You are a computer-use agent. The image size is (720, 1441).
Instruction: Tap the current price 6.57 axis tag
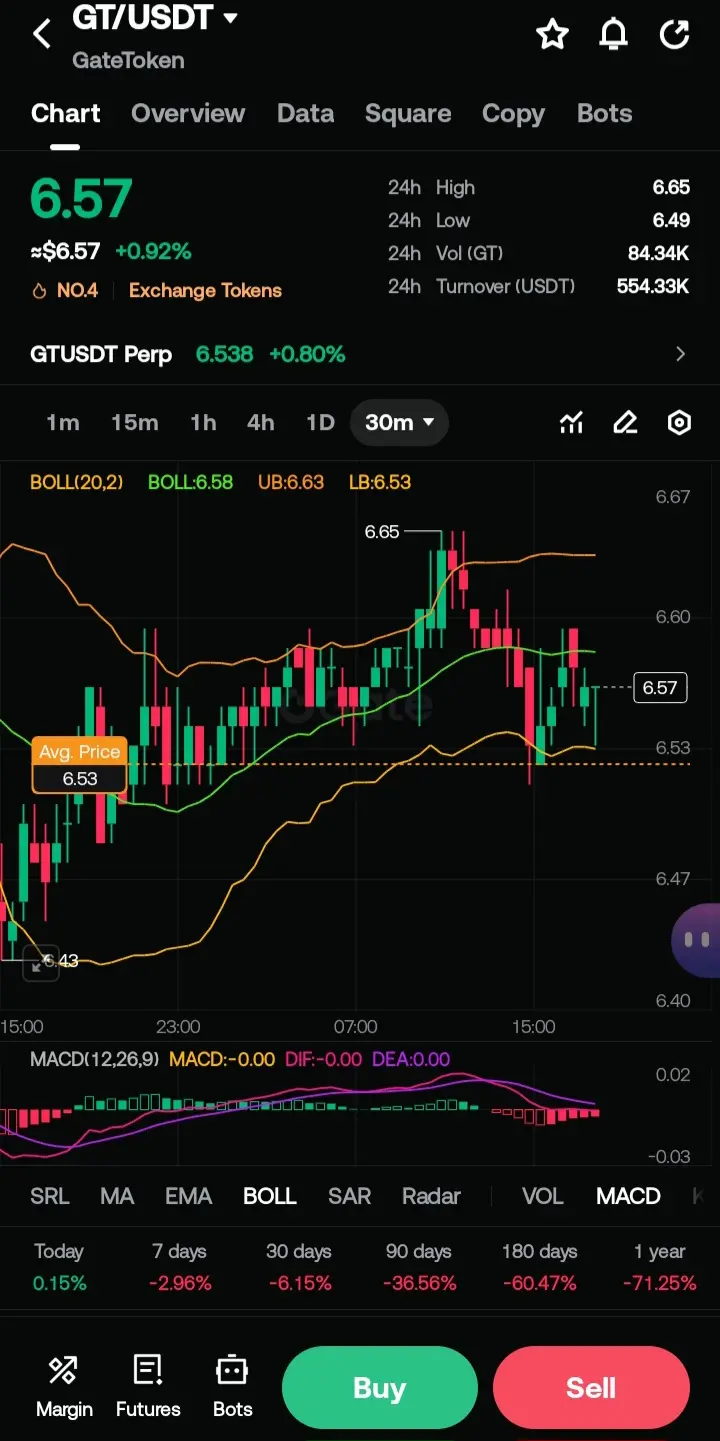coord(660,687)
